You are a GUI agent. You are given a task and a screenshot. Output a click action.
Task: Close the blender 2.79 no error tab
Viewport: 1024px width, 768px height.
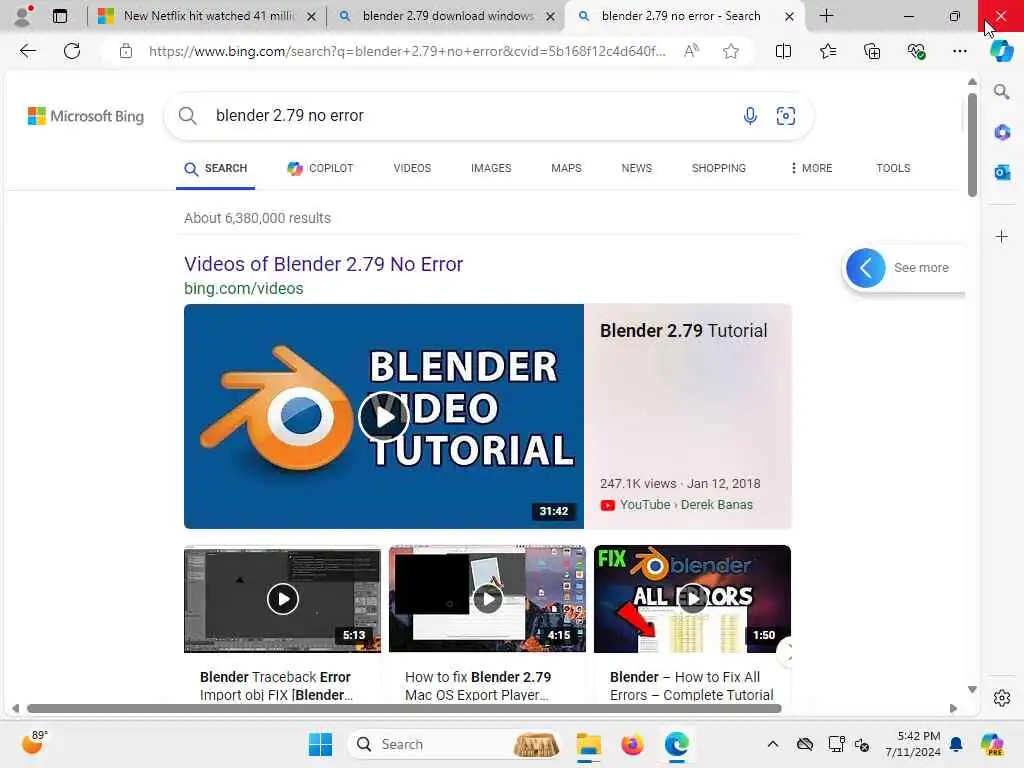(x=790, y=16)
